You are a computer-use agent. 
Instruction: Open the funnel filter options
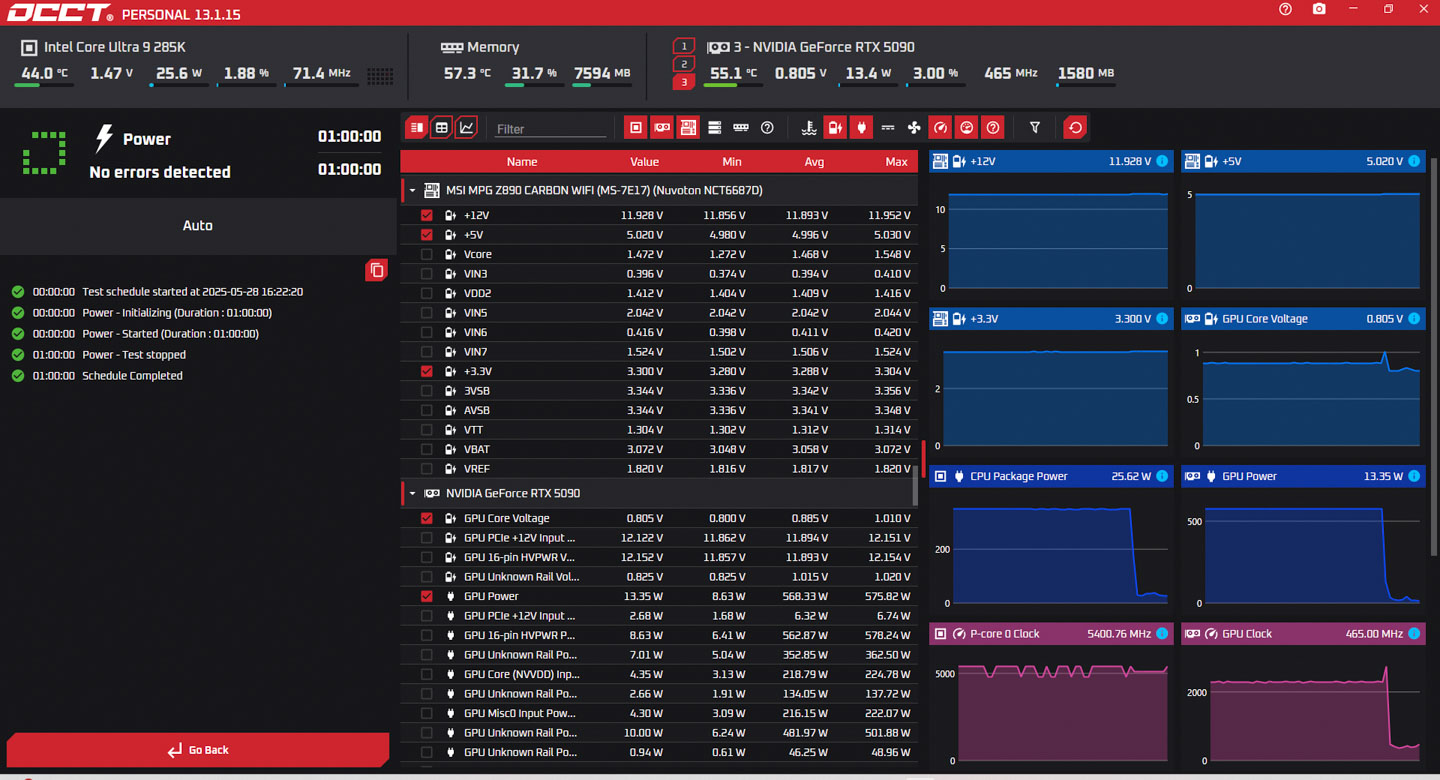pyautogui.click(x=1035, y=128)
